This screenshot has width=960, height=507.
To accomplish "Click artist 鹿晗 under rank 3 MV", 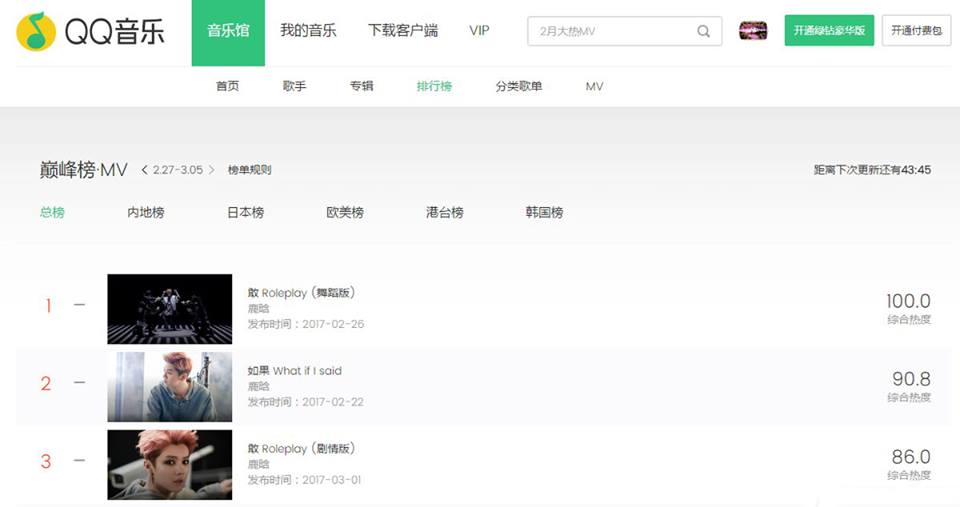I will pyautogui.click(x=258, y=464).
